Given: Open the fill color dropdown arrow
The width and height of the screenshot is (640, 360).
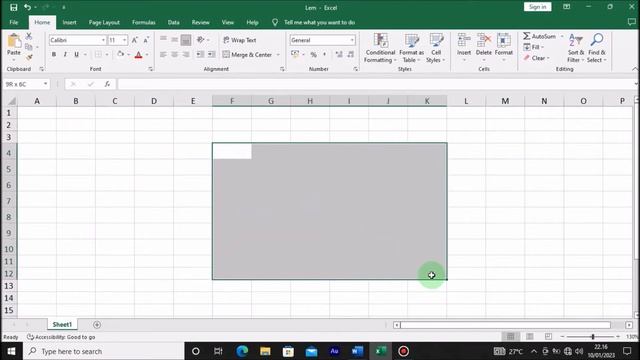Looking at the screenshot, I should (x=129, y=55).
